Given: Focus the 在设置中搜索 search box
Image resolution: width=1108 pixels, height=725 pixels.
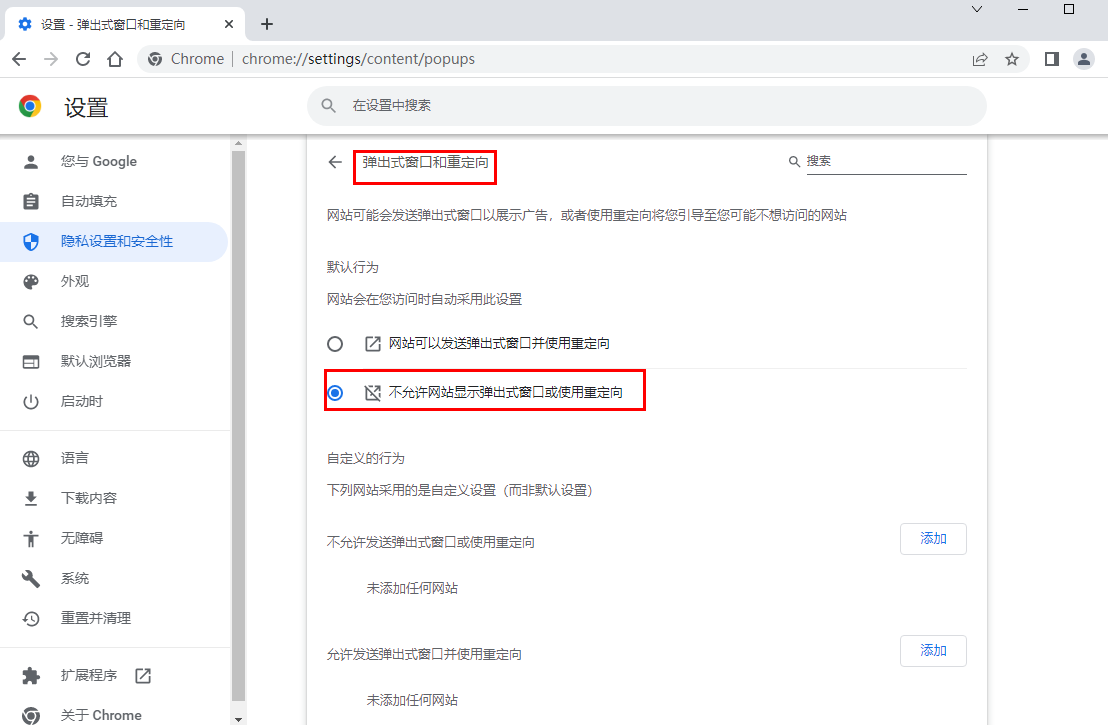Looking at the screenshot, I should 647,106.
